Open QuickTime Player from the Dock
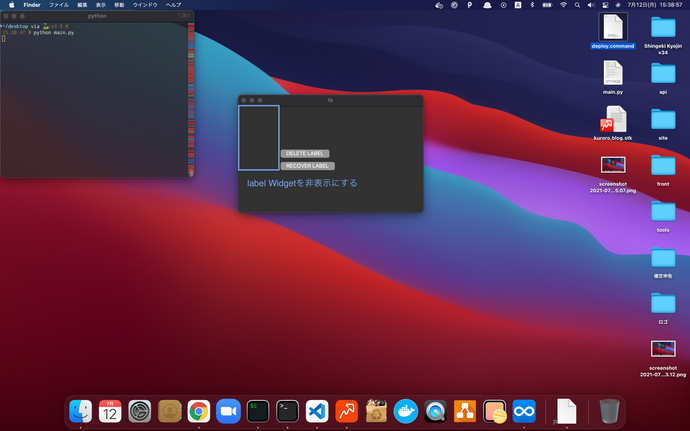Viewport: 690px width, 431px height. 435,411
